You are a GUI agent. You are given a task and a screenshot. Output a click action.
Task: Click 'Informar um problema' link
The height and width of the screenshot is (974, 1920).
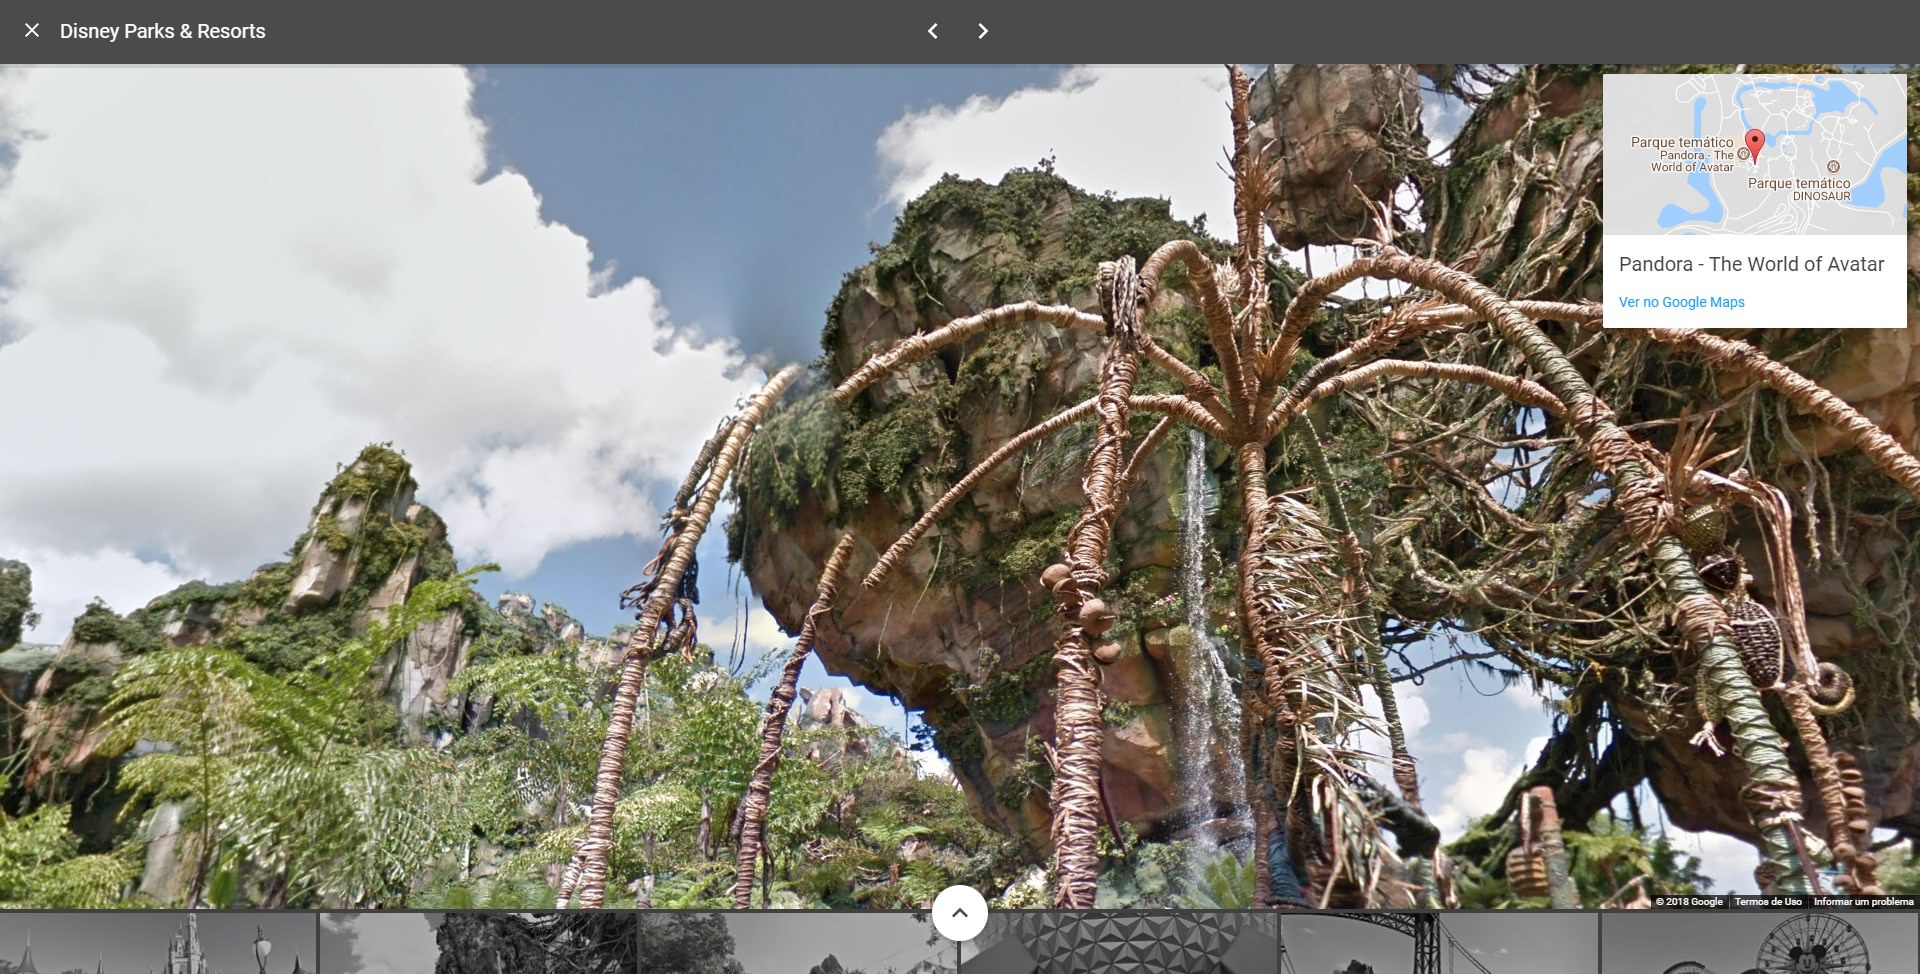click(1863, 902)
